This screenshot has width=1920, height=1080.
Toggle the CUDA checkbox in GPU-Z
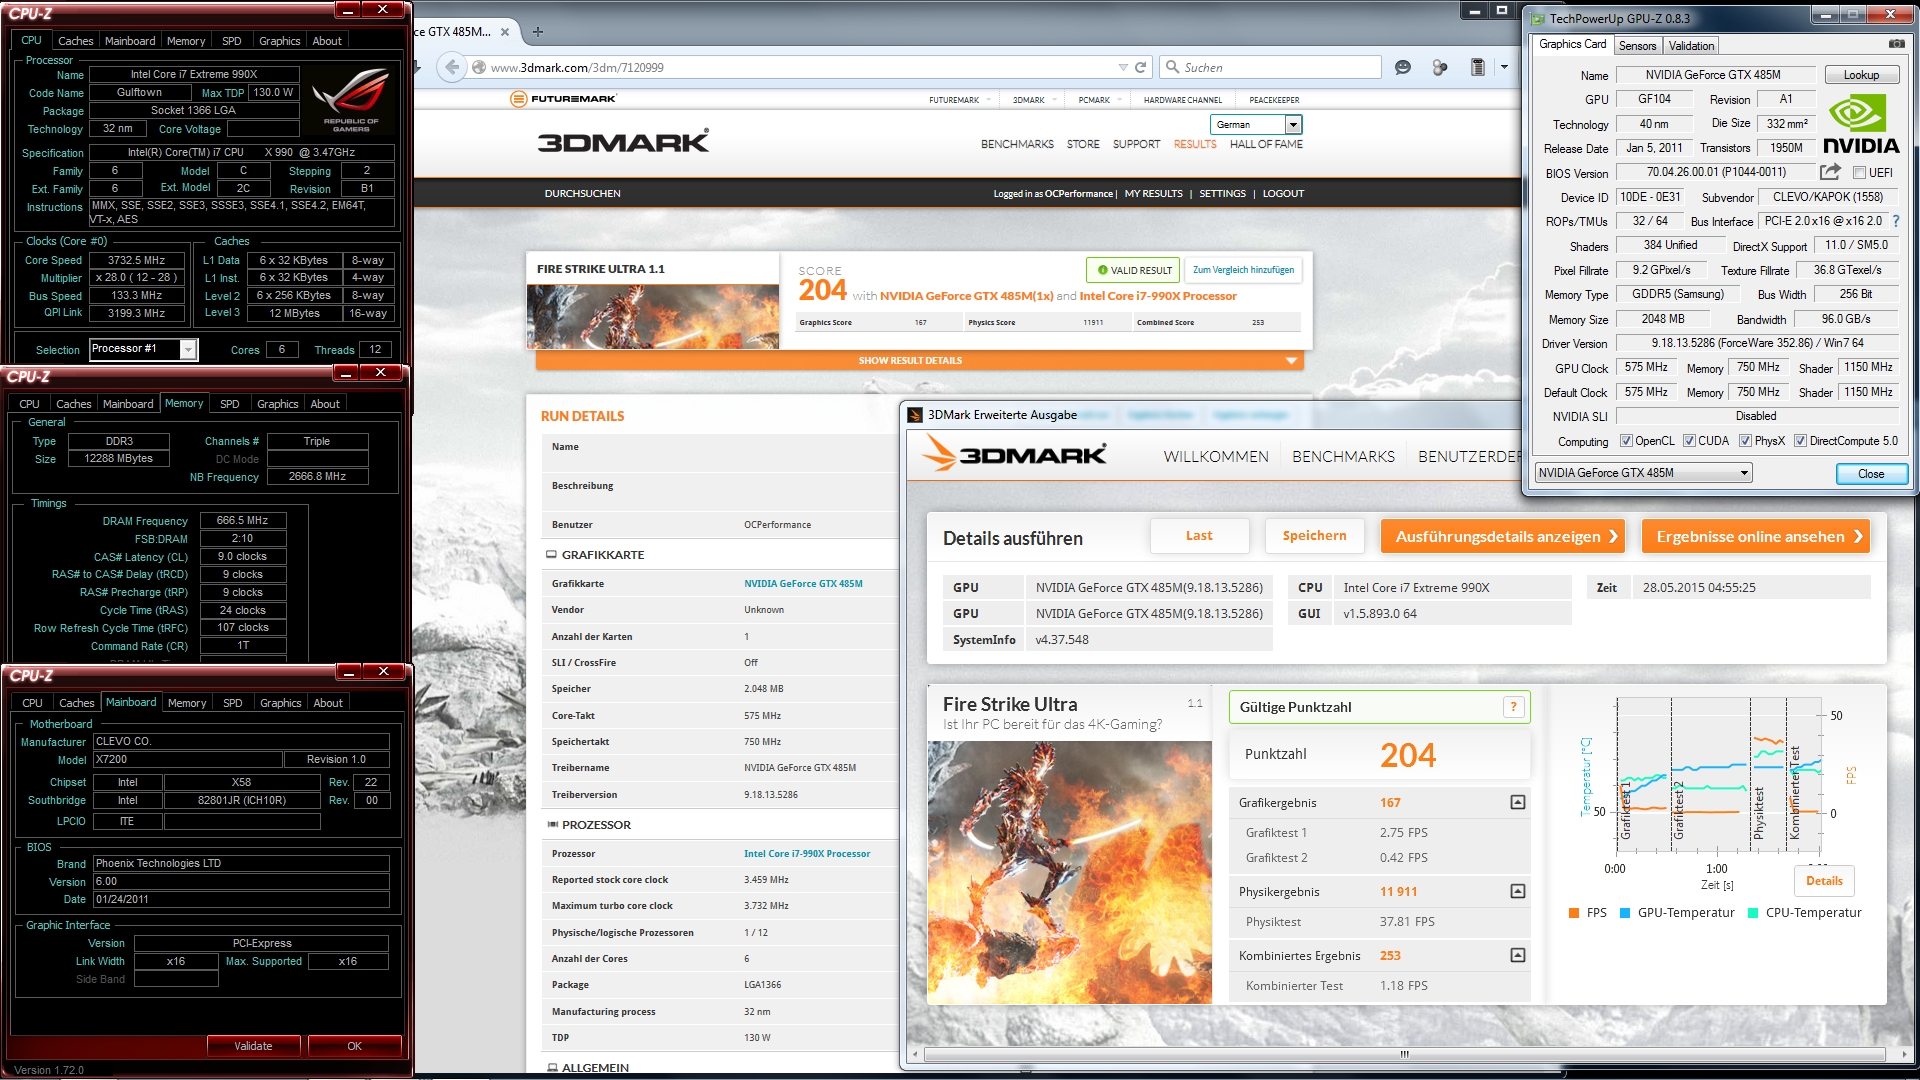(1689, 441)
